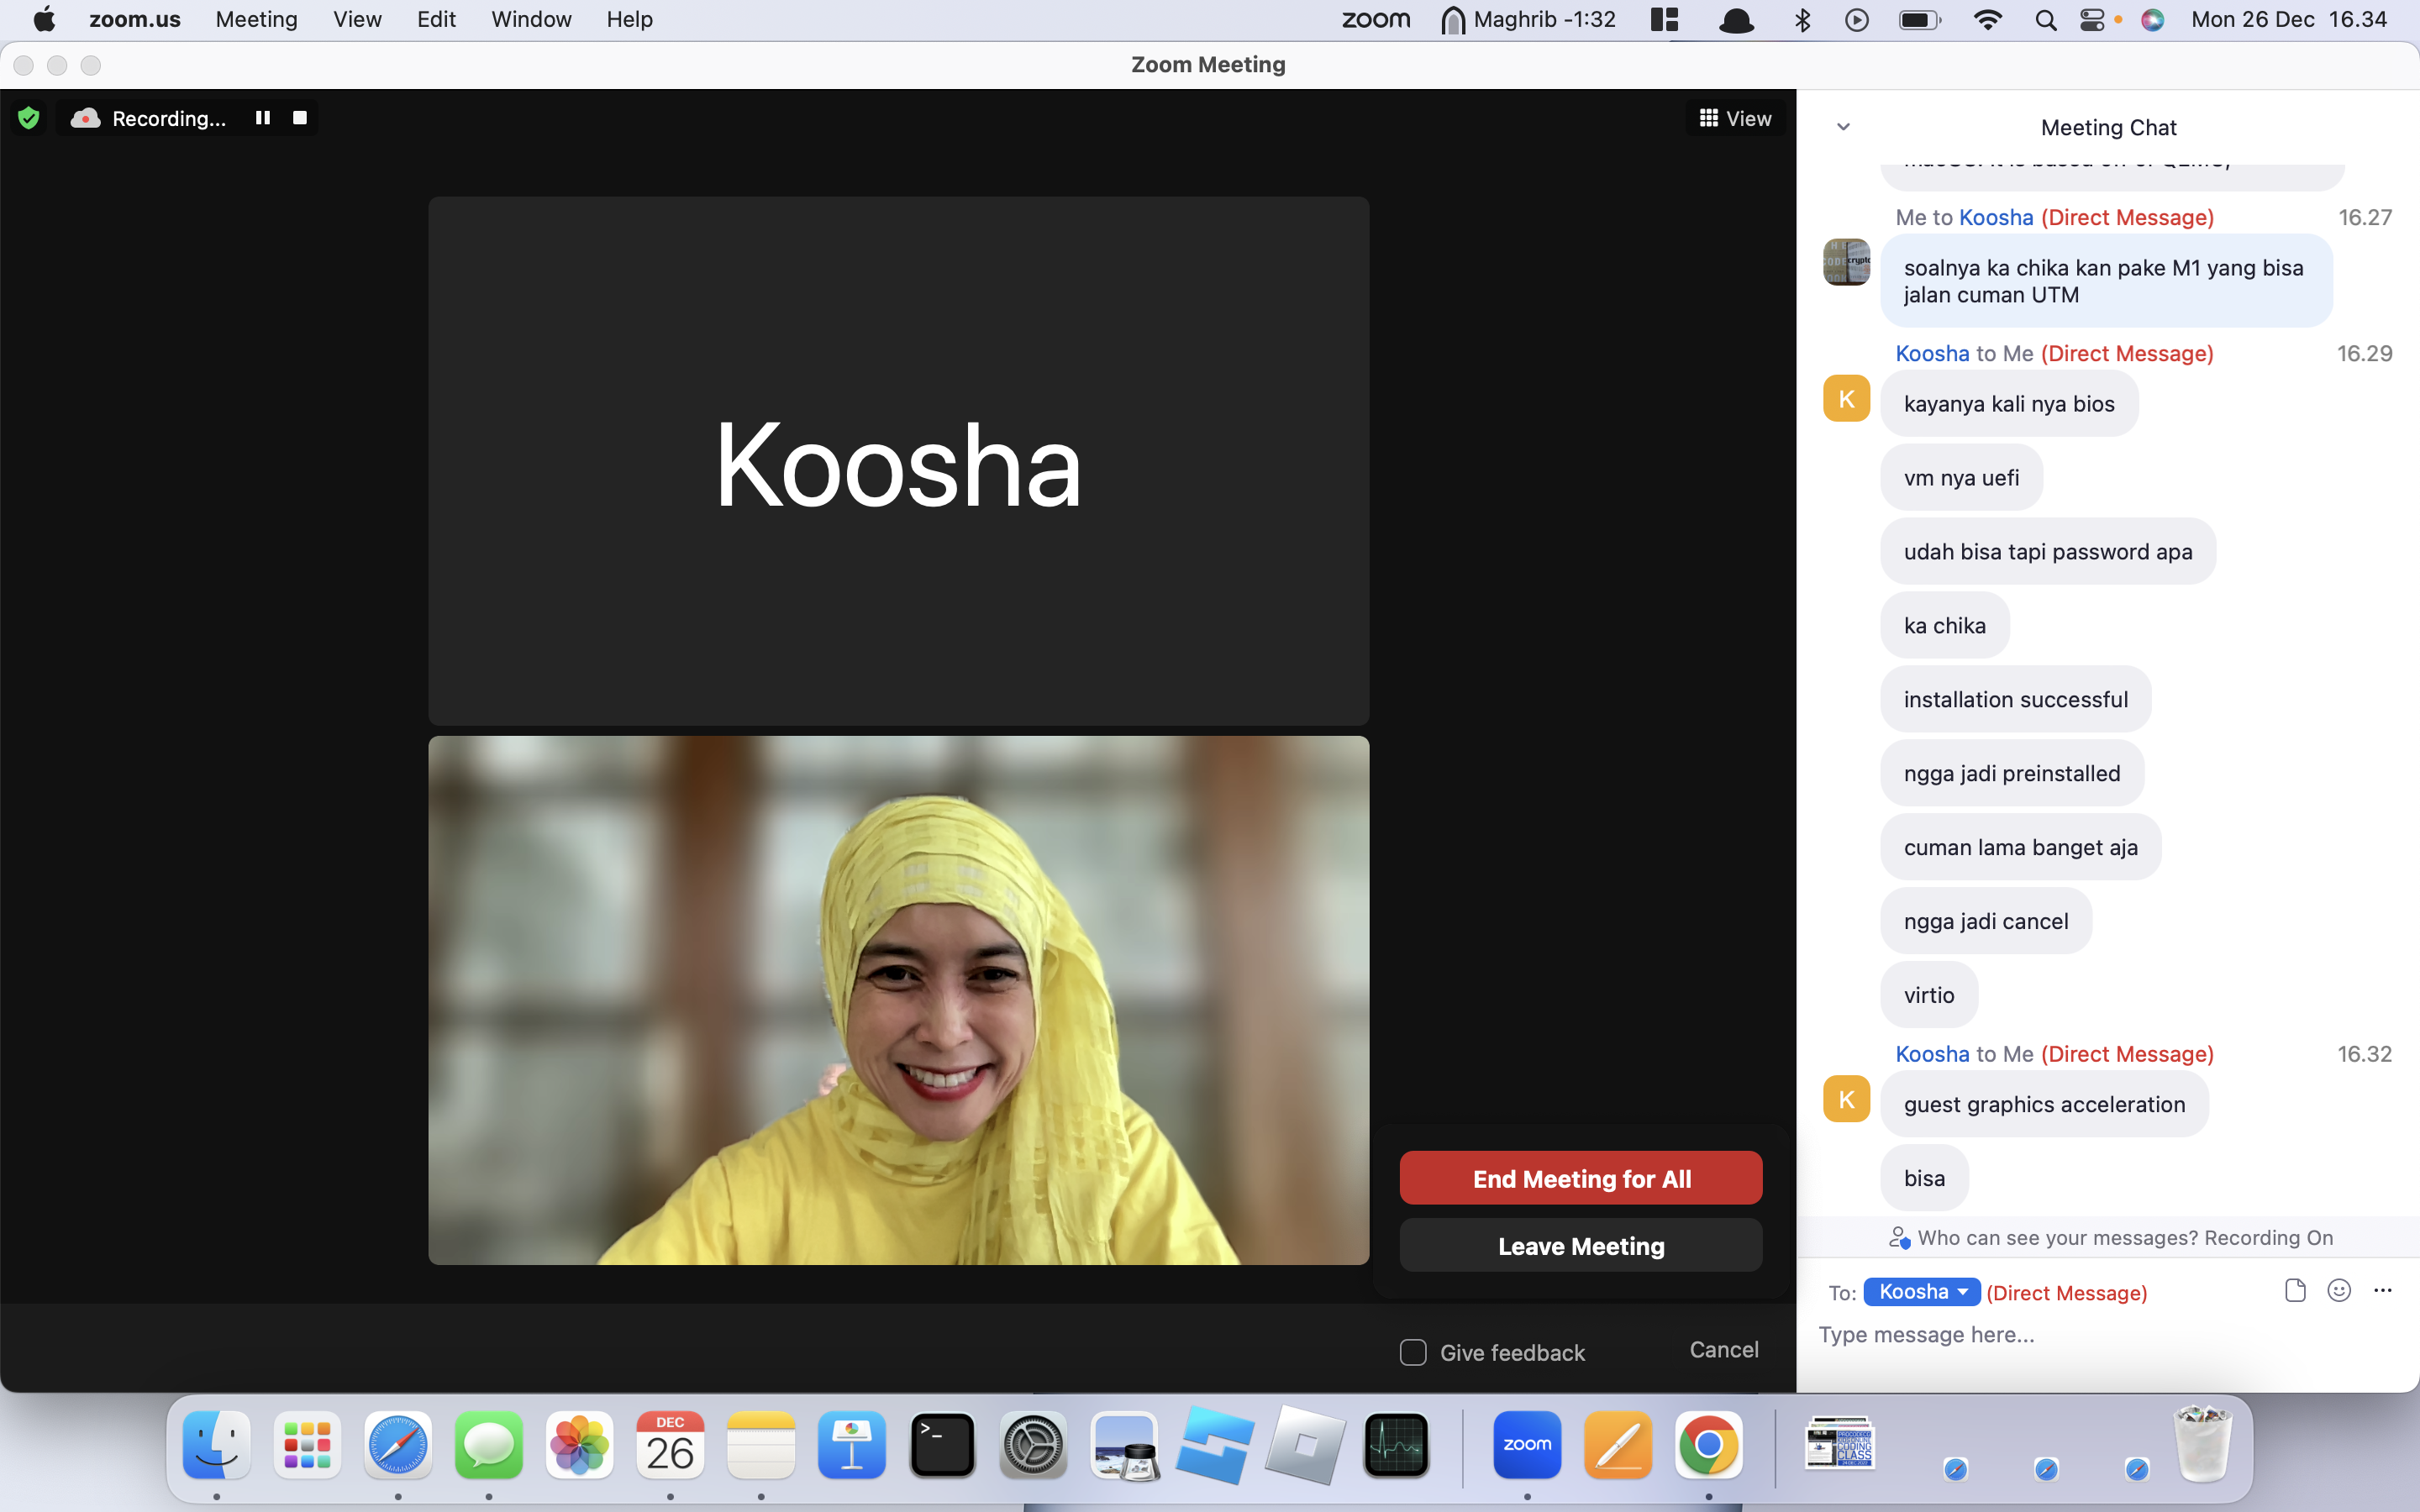This screenshot has height=1512, width=2420.
Task: Open the Edit menu
Action: point(436,19)
